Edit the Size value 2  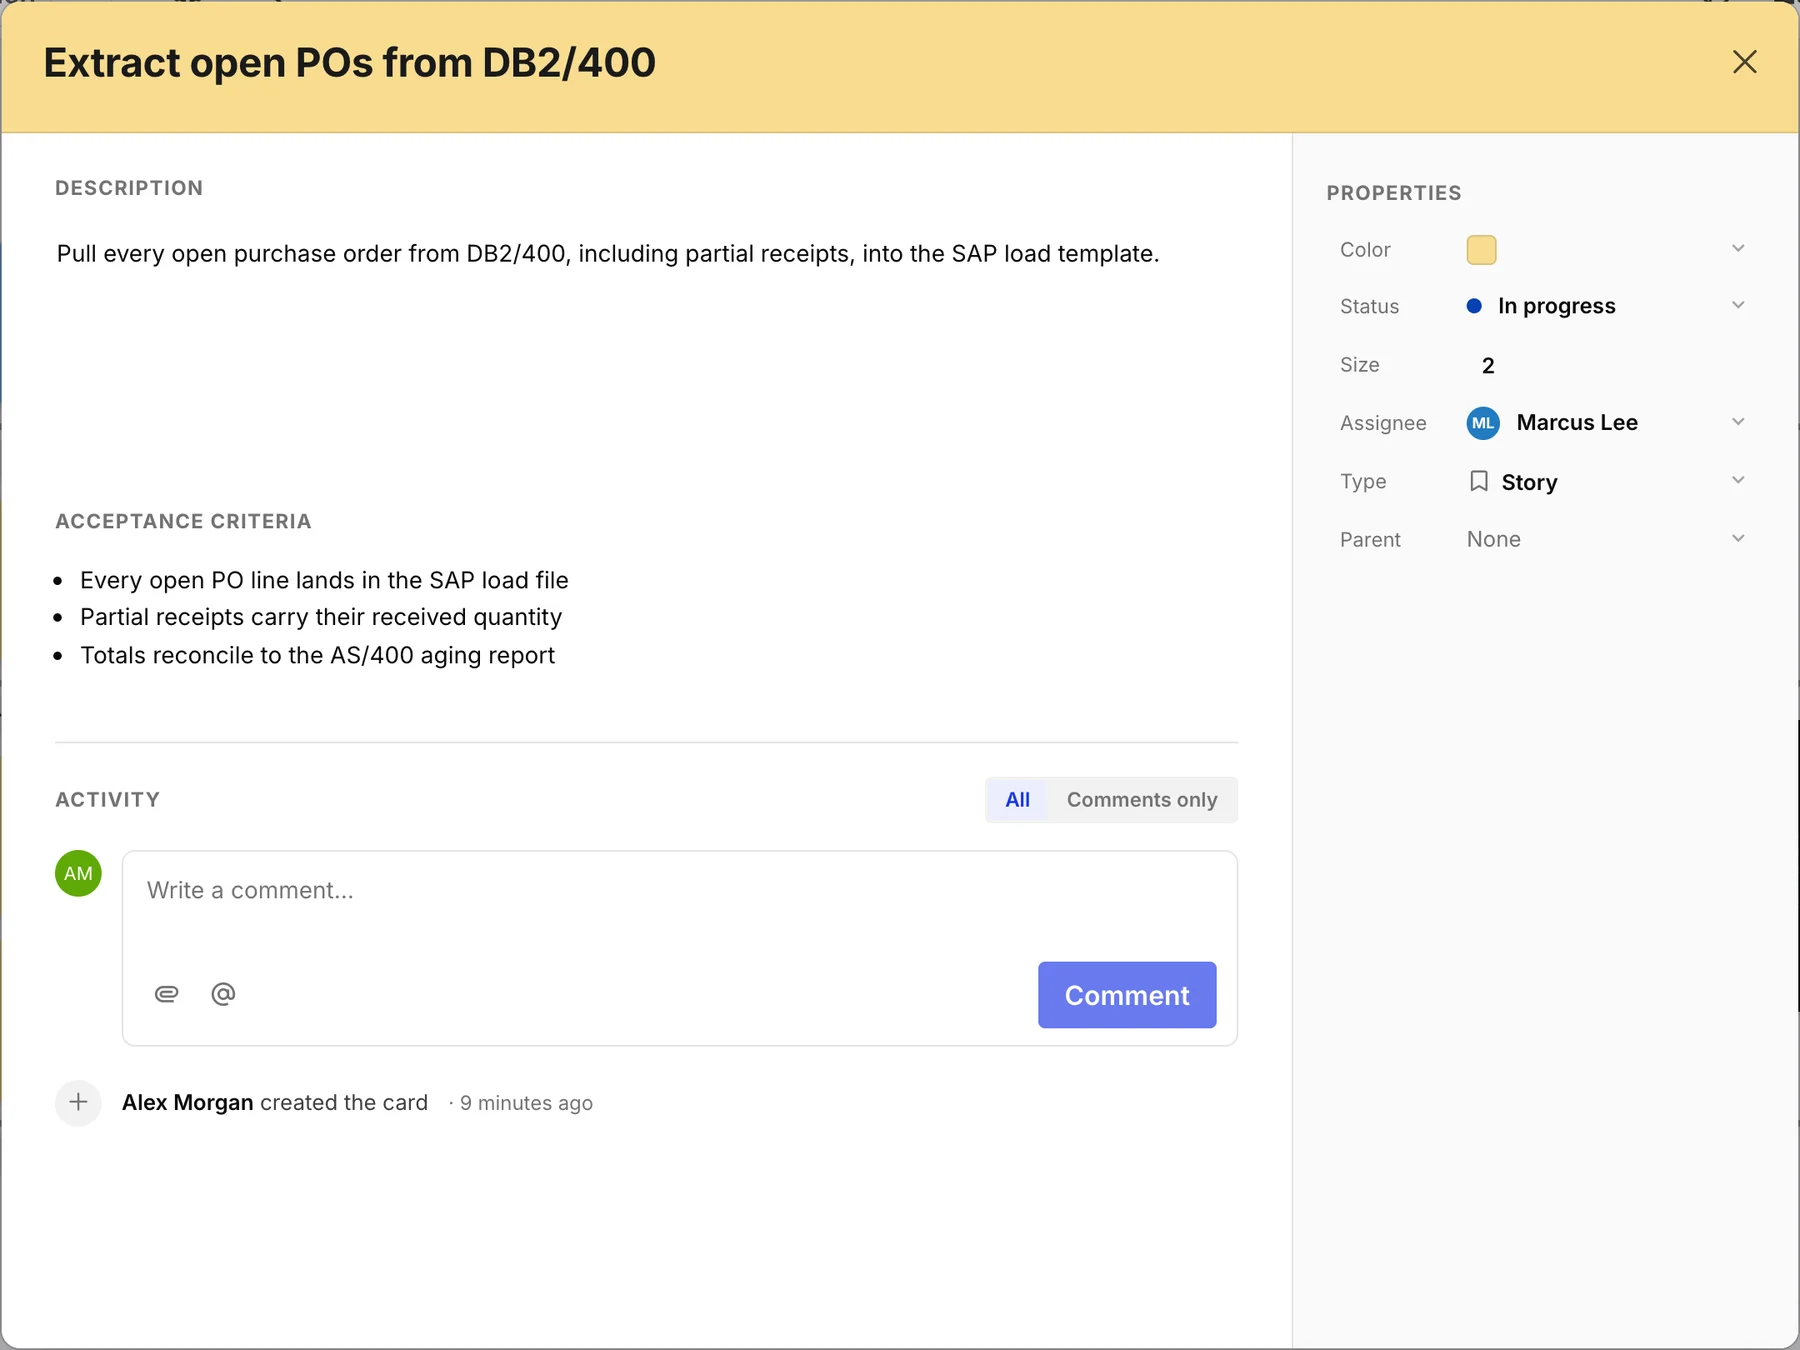1488,366
